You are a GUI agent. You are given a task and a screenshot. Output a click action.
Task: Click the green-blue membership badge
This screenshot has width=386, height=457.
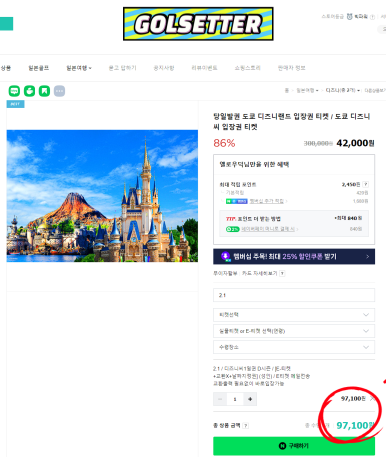(237, 201)
